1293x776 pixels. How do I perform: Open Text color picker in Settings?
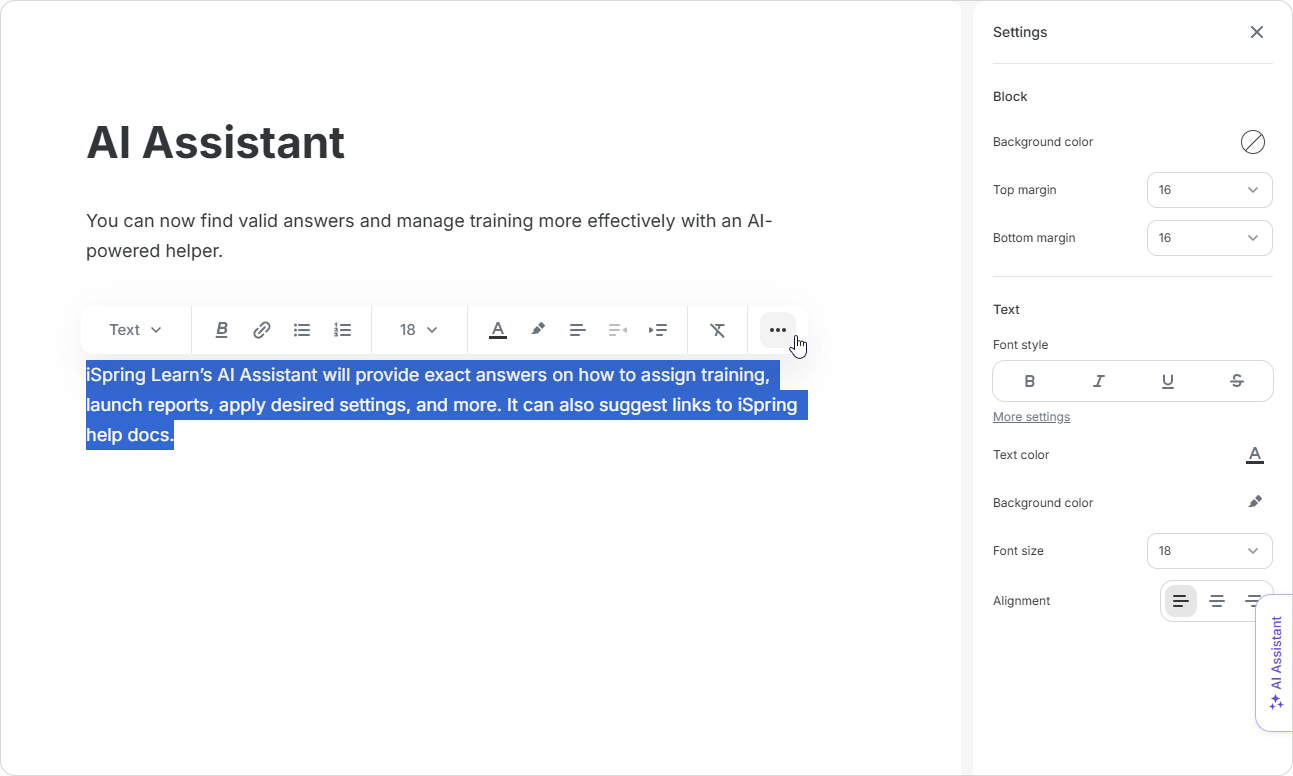pyautogui.click(x=1255, y=455)
